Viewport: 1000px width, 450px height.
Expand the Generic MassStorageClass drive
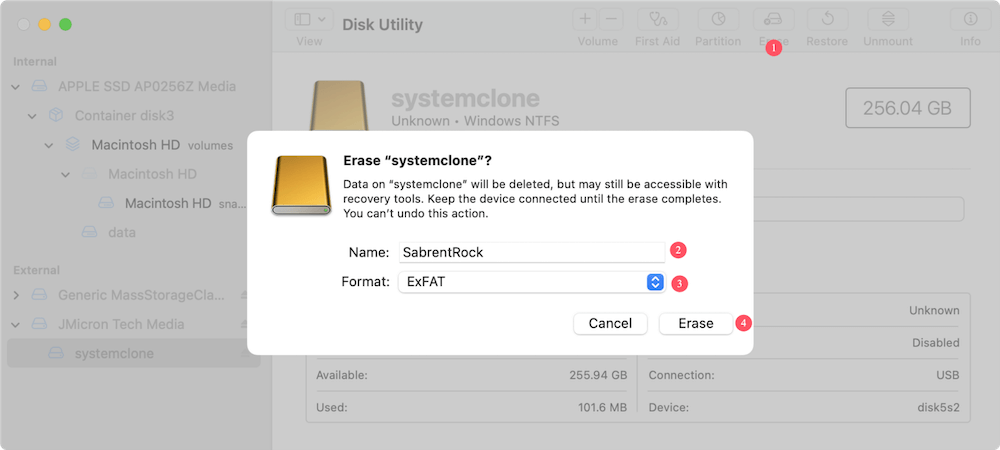[16, 296]
